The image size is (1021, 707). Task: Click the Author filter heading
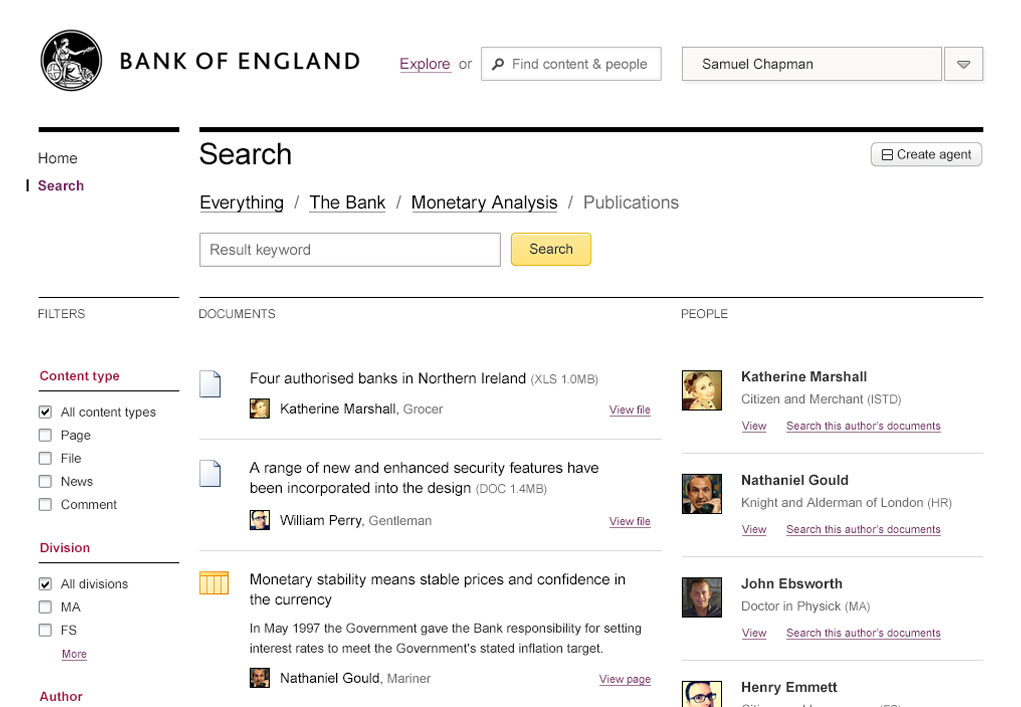[61, 697]
